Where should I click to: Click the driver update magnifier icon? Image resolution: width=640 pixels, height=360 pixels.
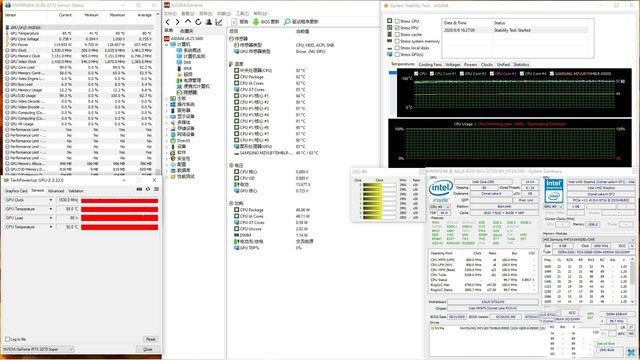tap(287, 22)
